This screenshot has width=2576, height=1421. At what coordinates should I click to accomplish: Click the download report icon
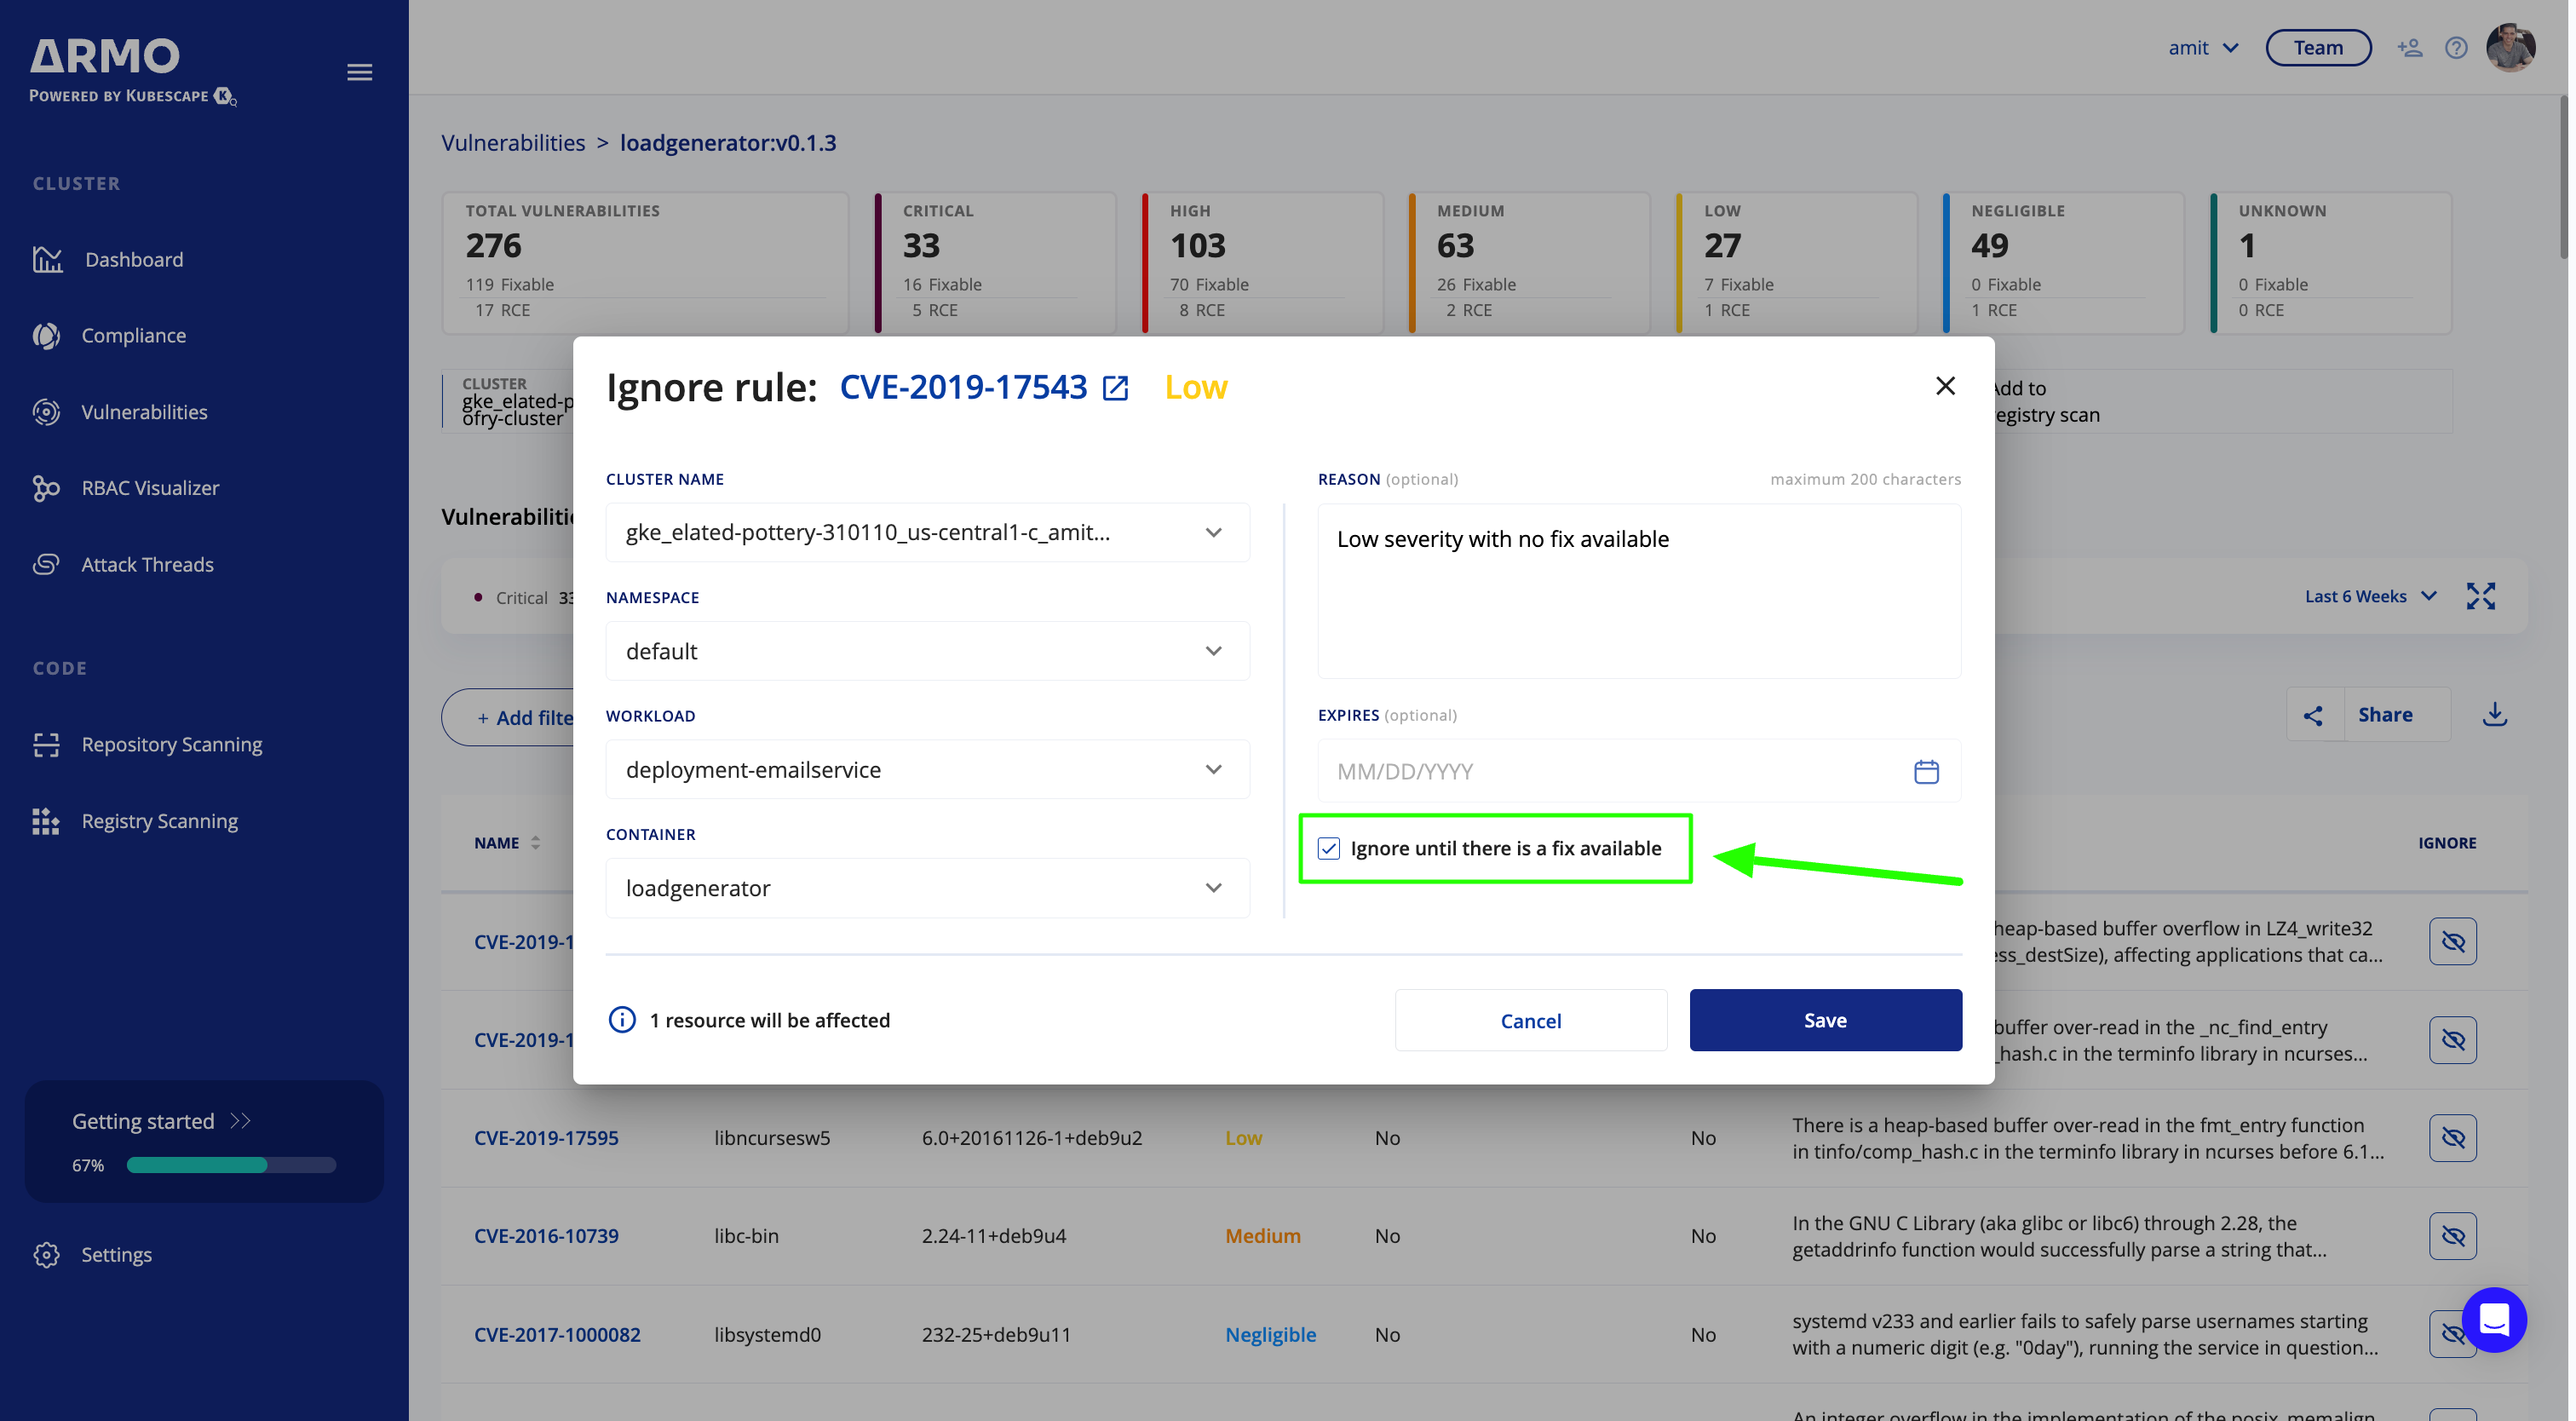tap(2494, 714)
